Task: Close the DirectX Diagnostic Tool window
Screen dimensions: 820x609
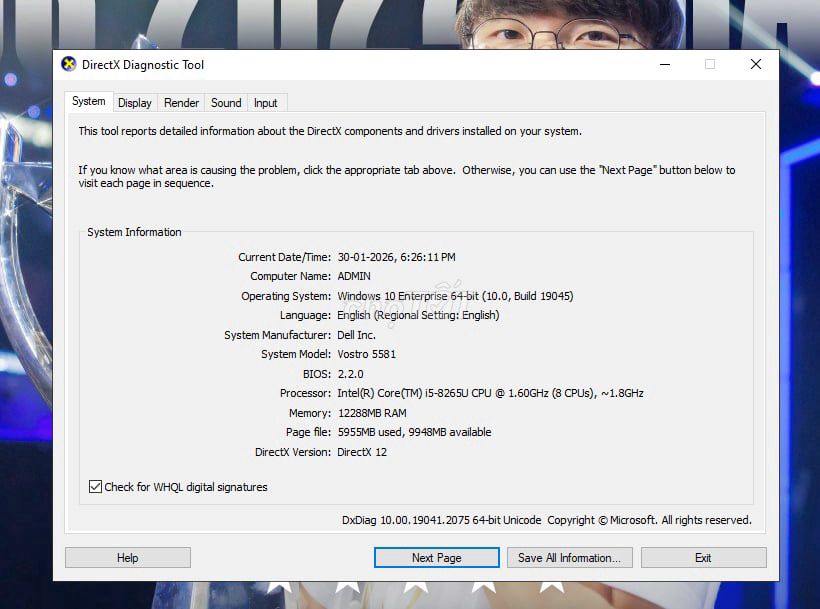Action: click(756, 64)
